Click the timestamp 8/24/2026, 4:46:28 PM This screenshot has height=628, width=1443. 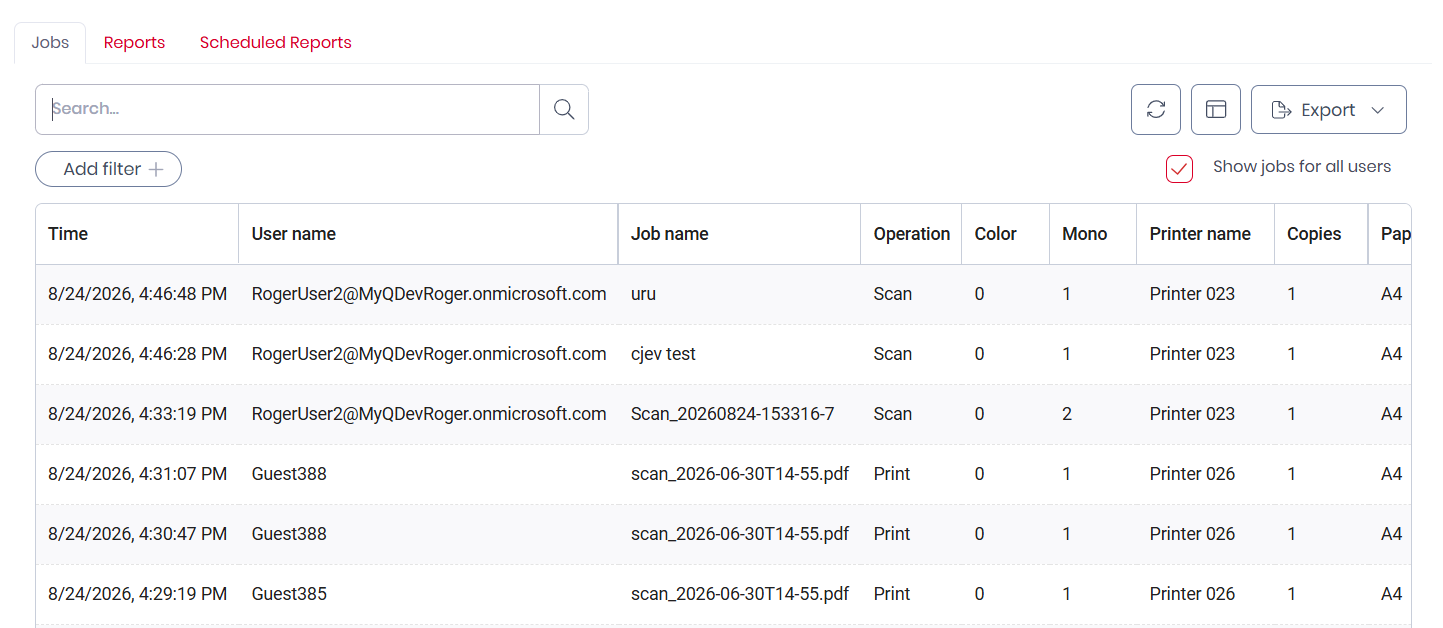pos(138,354)
